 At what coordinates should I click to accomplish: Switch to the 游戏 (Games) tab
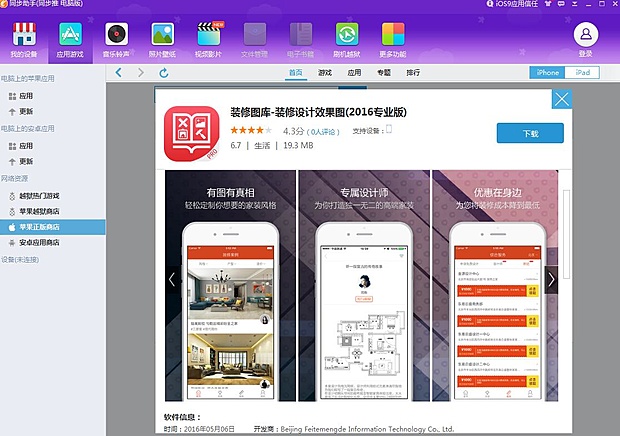pyautogui.click(x=325, y=73)
